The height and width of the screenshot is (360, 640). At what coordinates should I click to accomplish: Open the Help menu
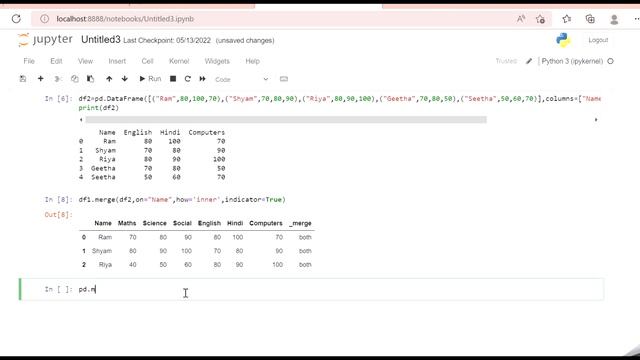pos(253,61)
